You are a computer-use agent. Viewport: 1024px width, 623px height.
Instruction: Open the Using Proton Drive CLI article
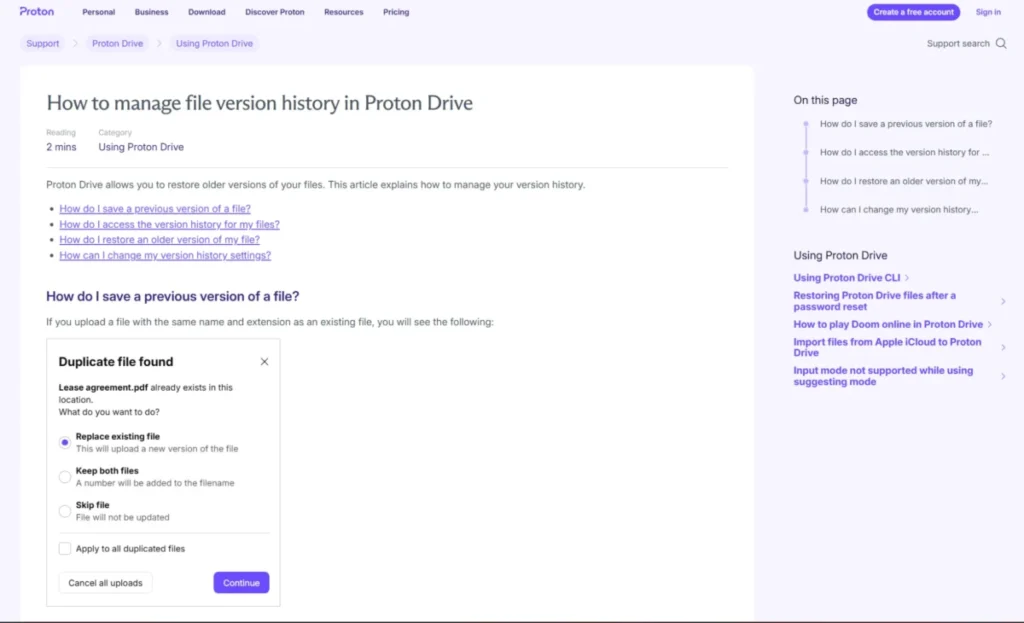pyautogui.click(x=846, y=278)
